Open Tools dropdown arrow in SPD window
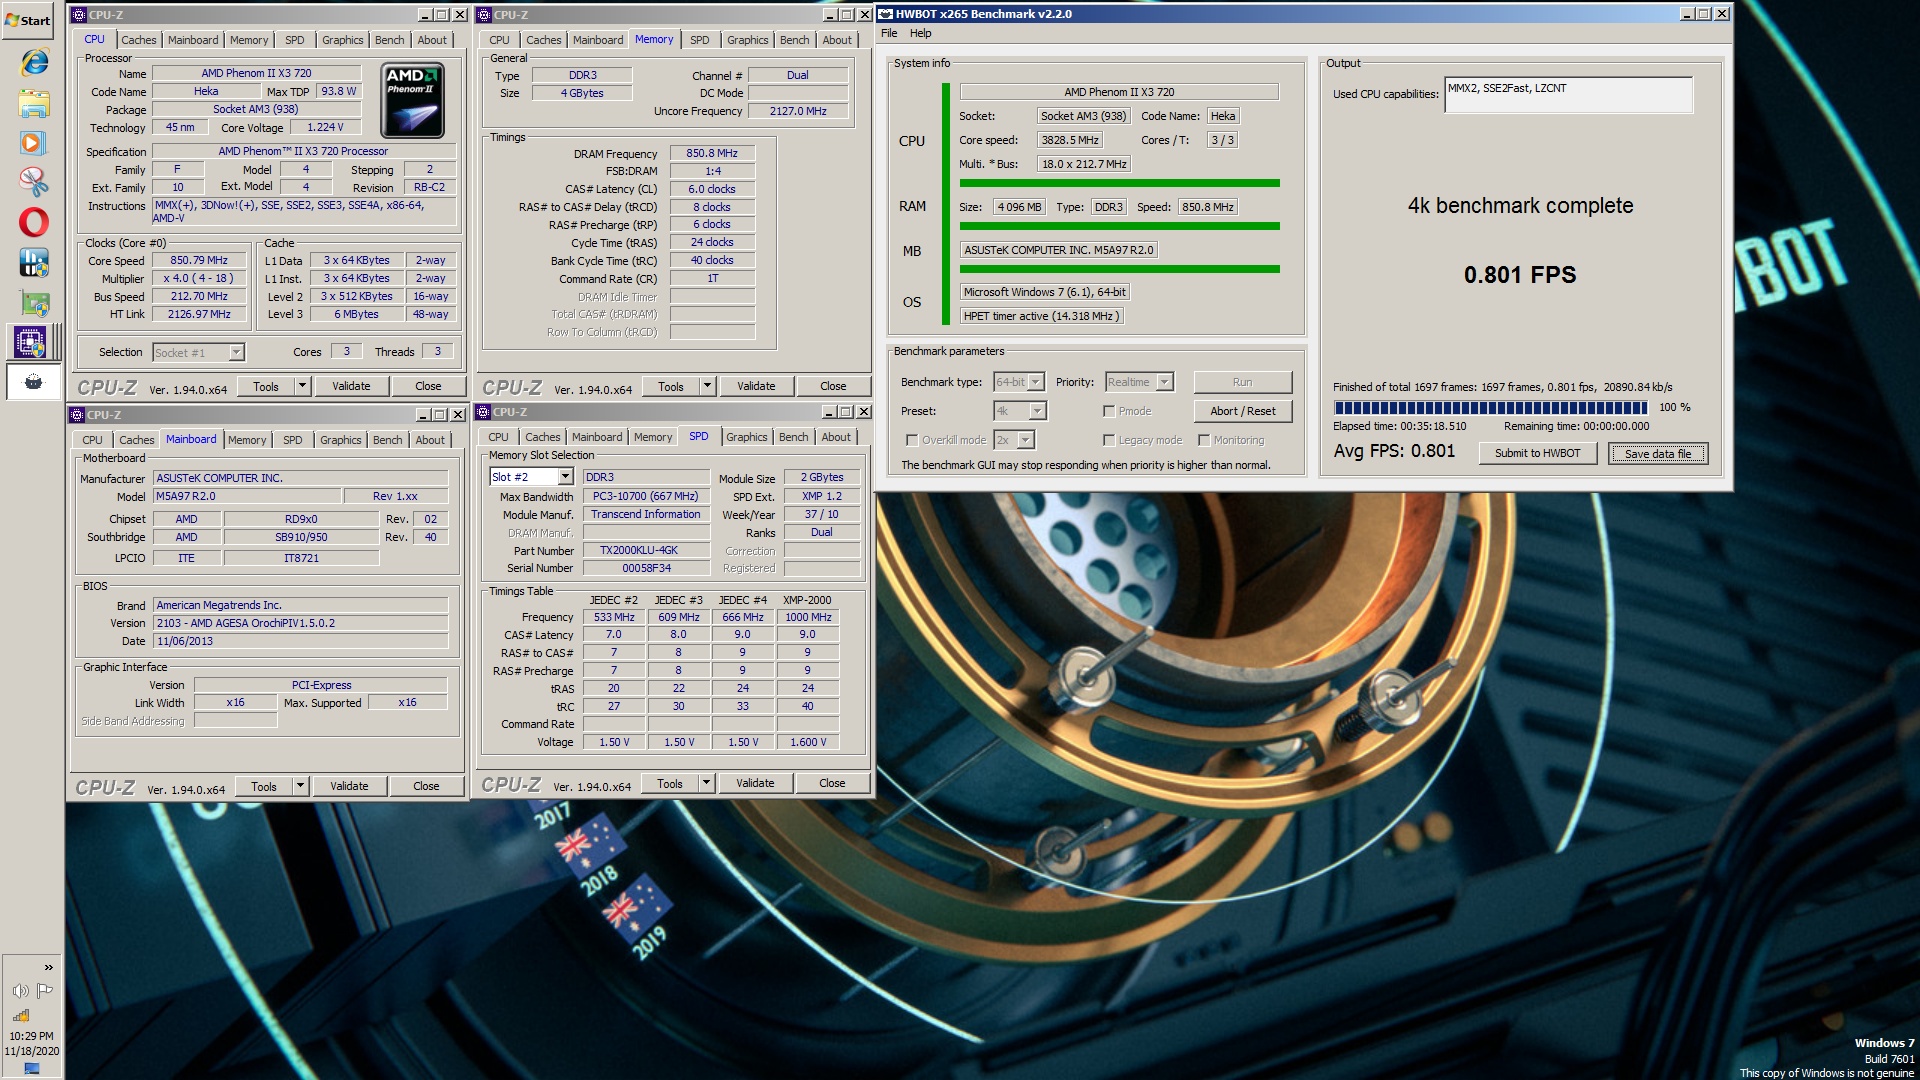This screenshot has width=1920, height=1080. (706, 783)
